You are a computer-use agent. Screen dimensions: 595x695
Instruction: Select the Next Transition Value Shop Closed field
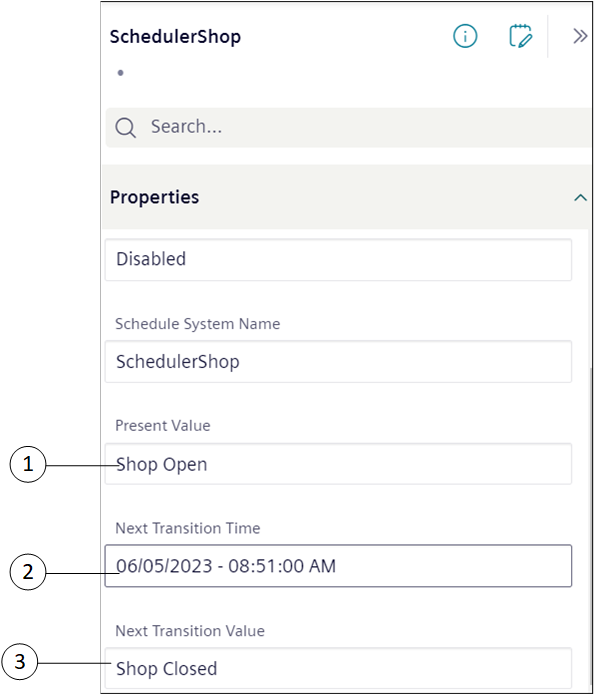(x=338, y=668)
